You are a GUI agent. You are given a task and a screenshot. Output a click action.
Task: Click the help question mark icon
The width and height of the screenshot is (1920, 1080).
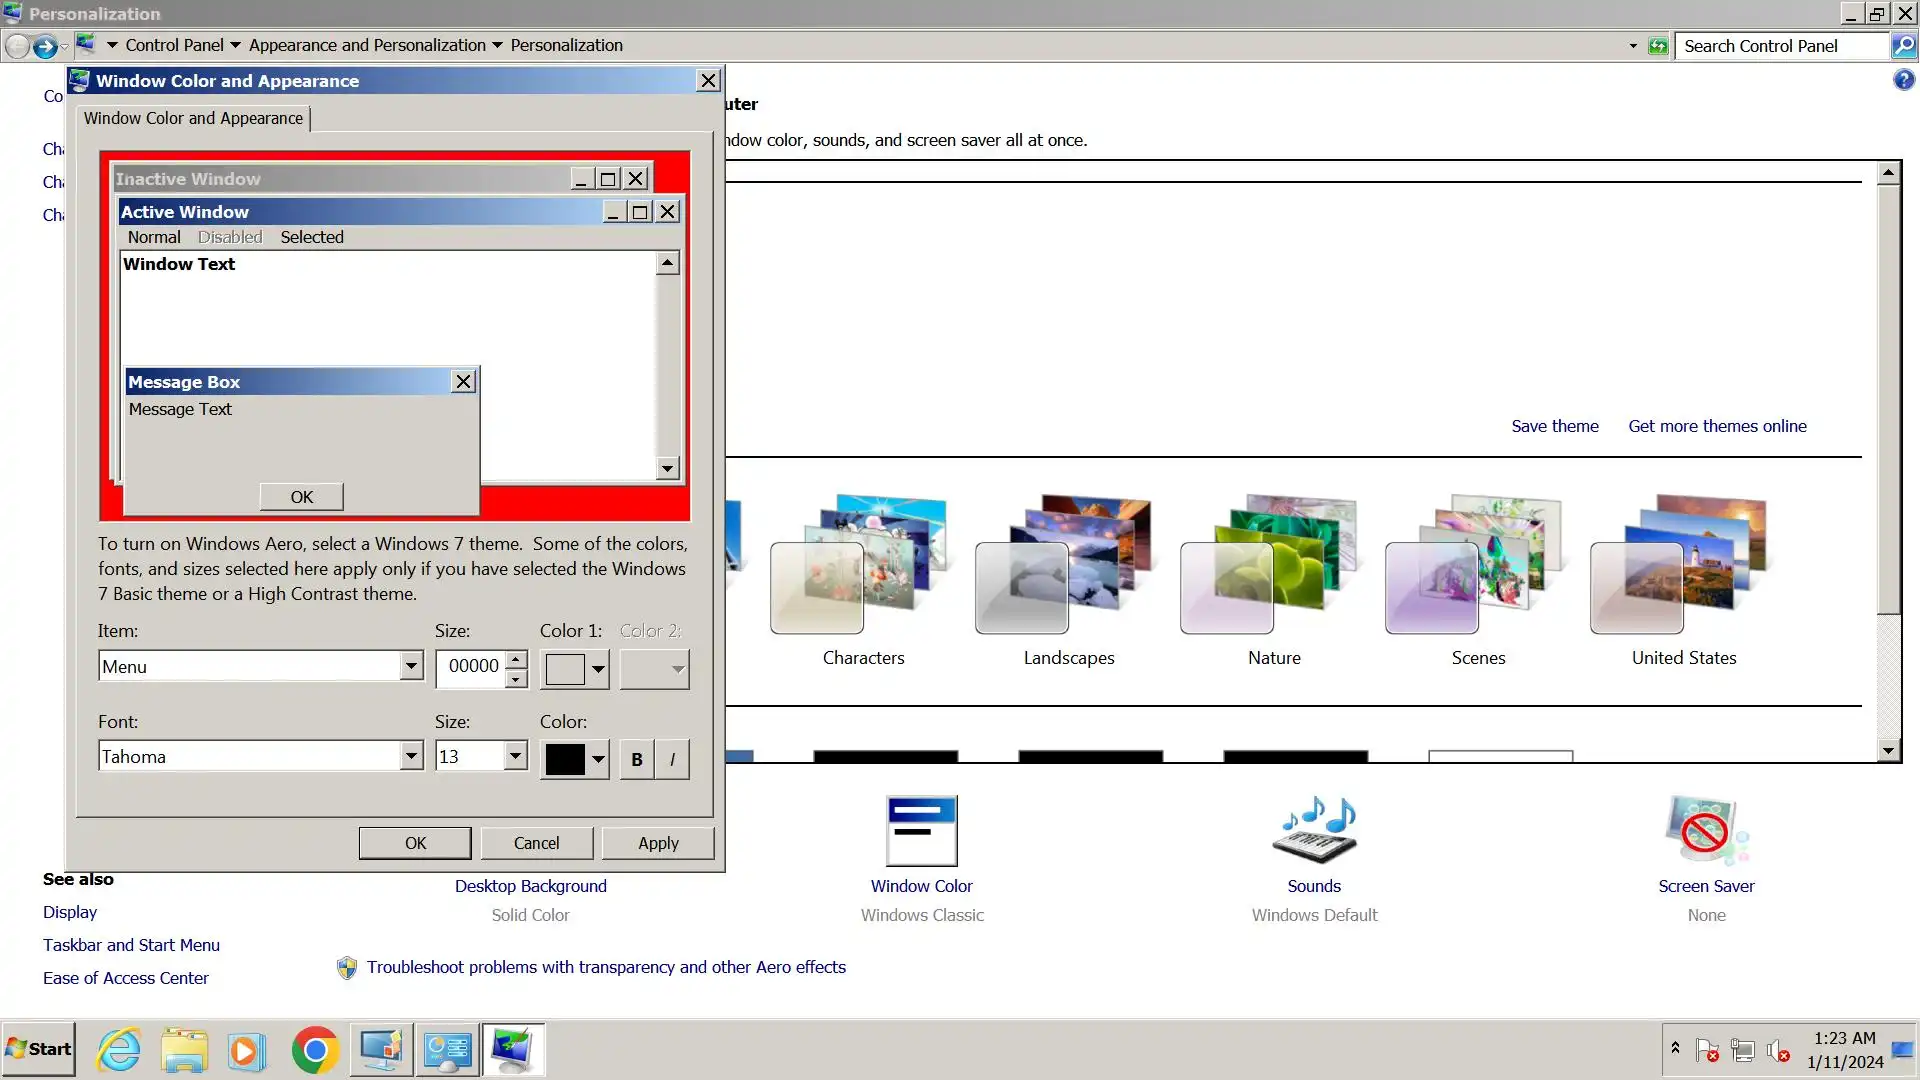pos(1903,80)
